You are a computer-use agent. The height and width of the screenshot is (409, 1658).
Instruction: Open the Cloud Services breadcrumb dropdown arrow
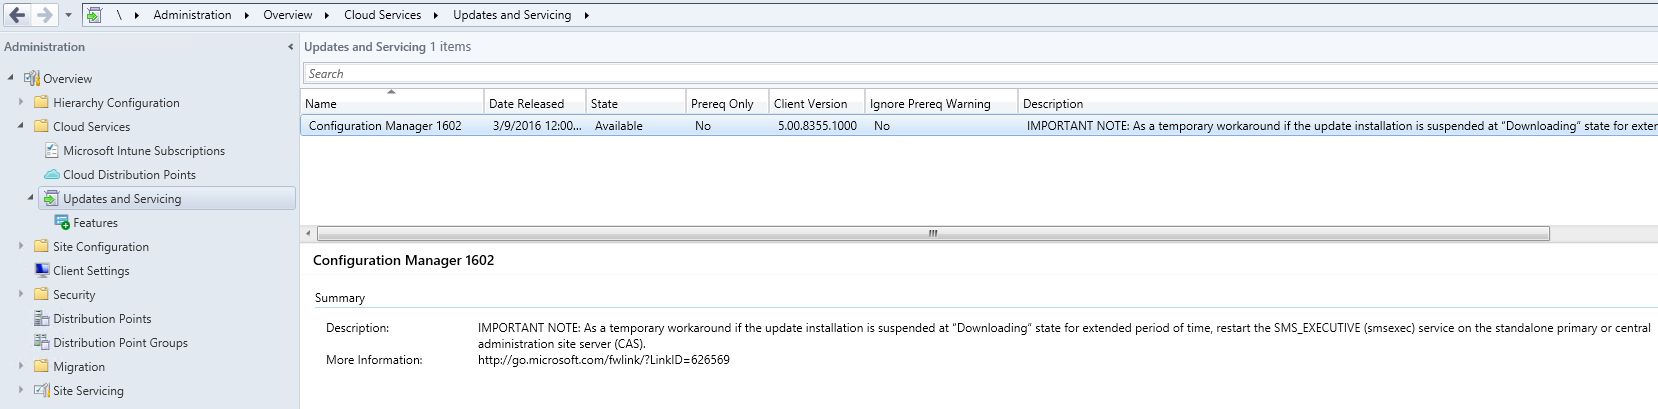[435, 15]
